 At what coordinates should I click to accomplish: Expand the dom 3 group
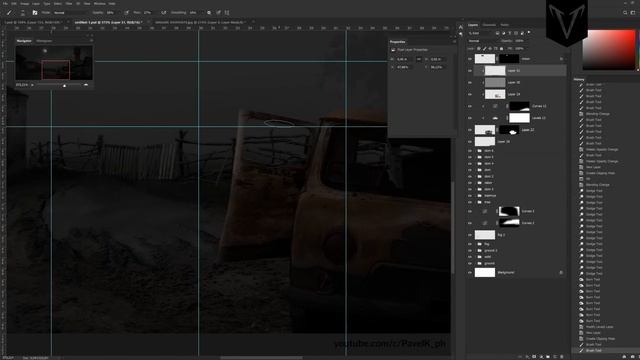(x=476, y=189)
